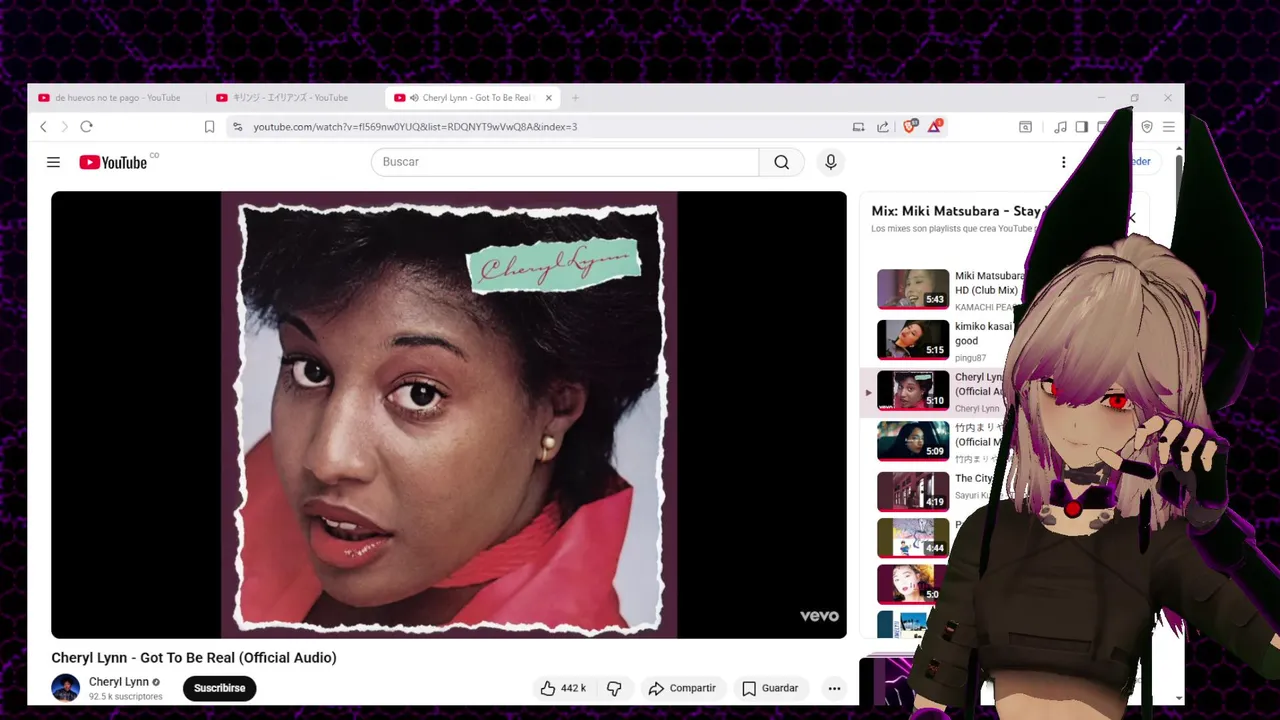Open site settings icon in address bar
Screen dimensions: 1280x720
237,127
